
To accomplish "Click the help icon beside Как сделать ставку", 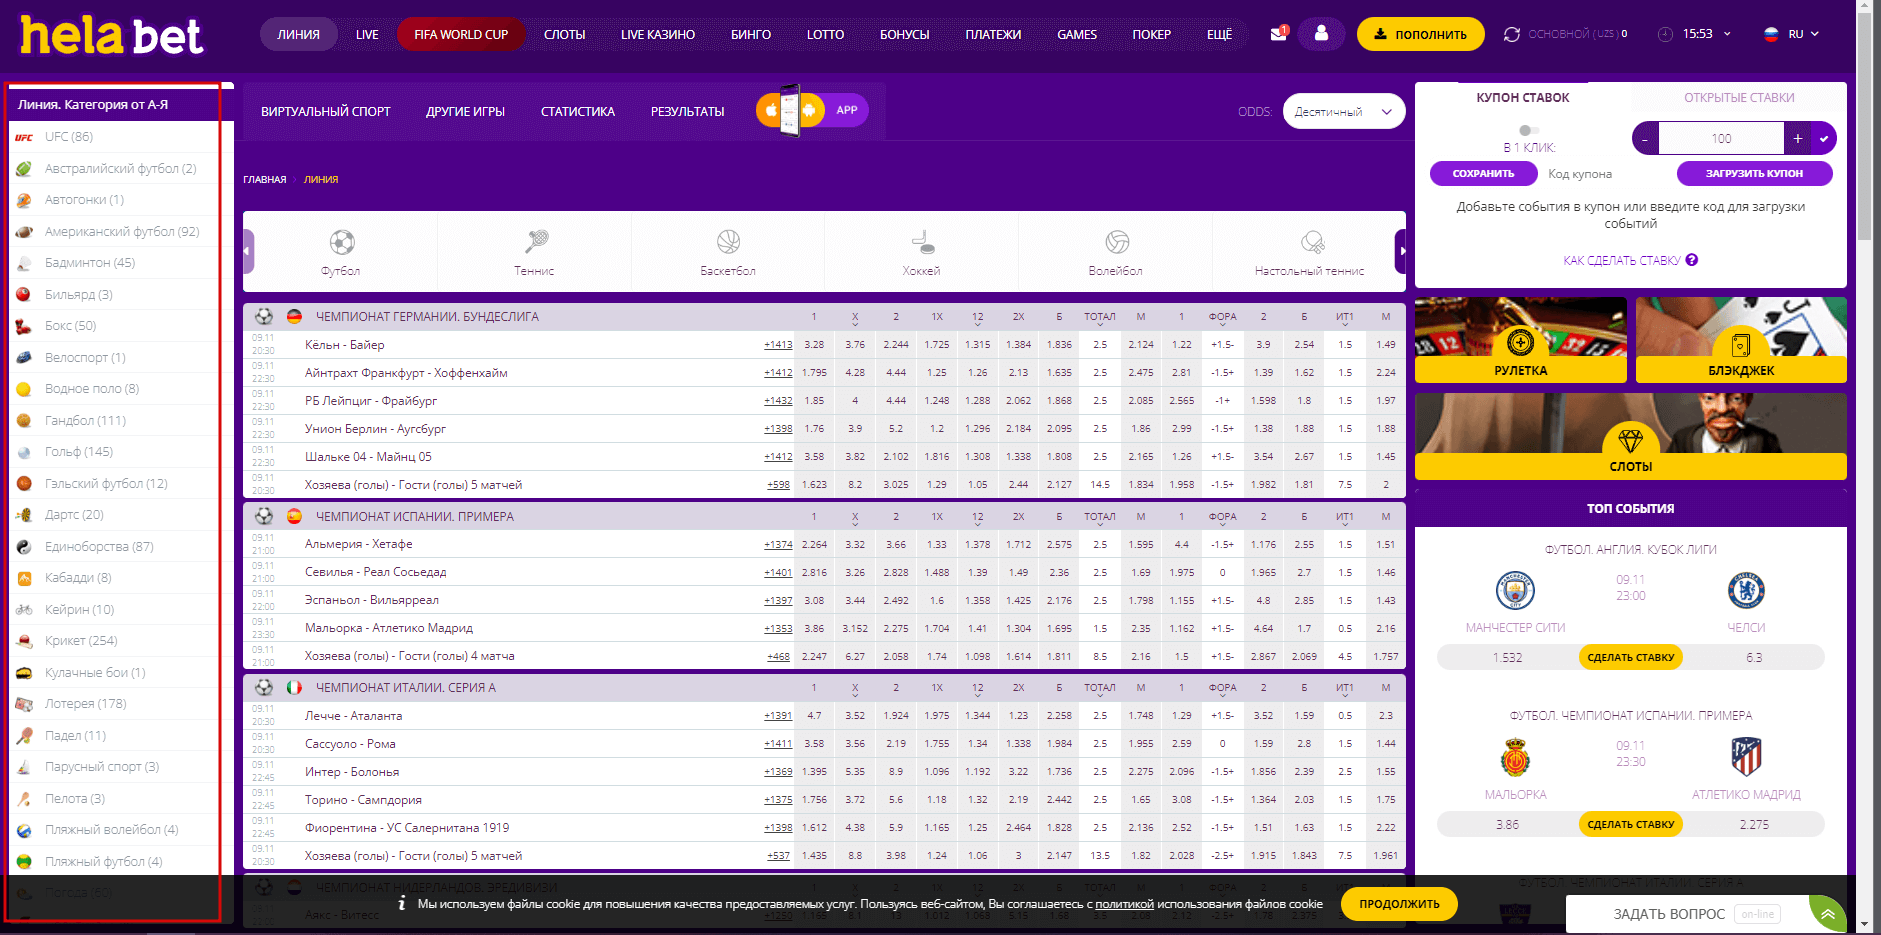I will (1692, 260).
